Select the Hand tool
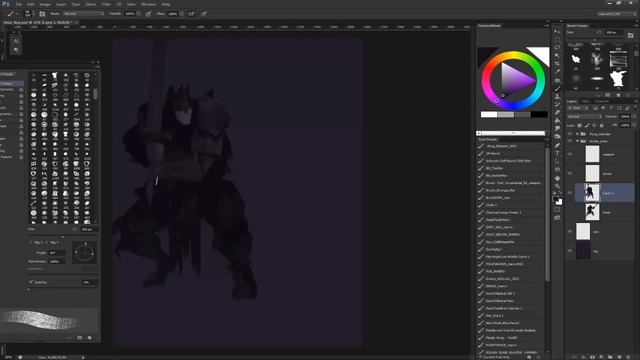 (x=557, y=178)
